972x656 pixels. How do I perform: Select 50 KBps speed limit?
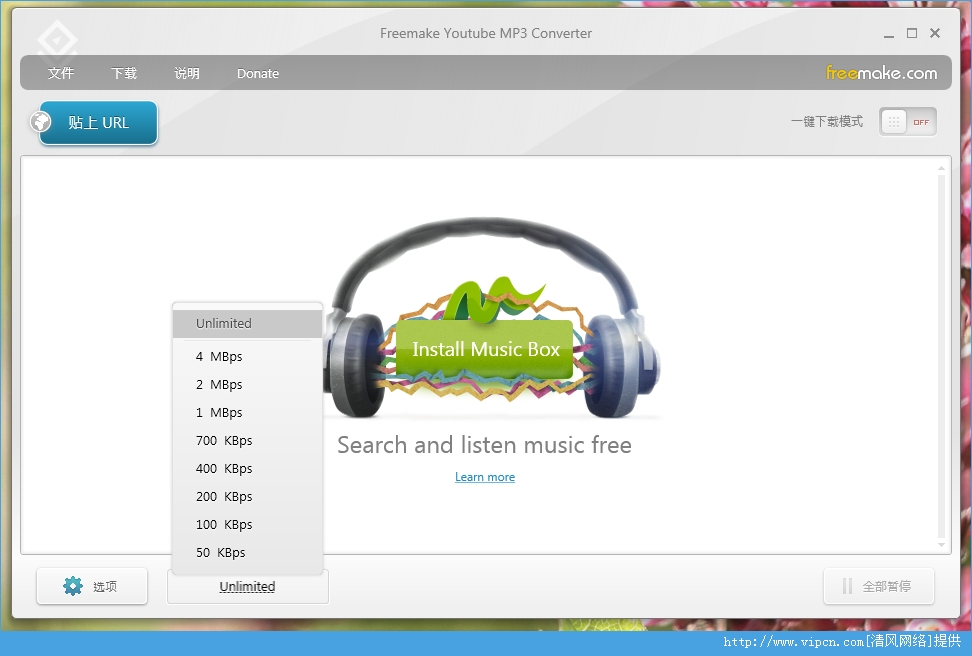pyautogui.click(x=248, y=552)
